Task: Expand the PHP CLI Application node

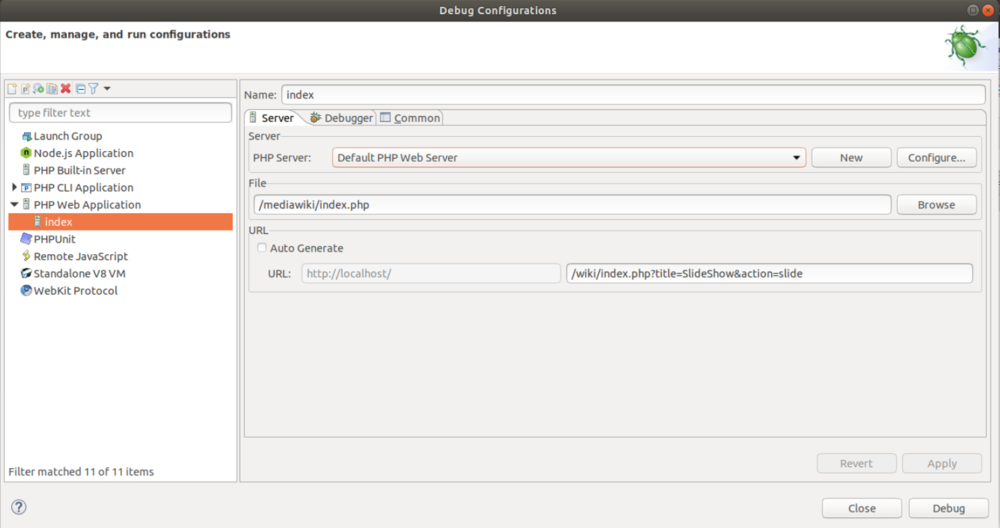Action: (x=14, y=187)
